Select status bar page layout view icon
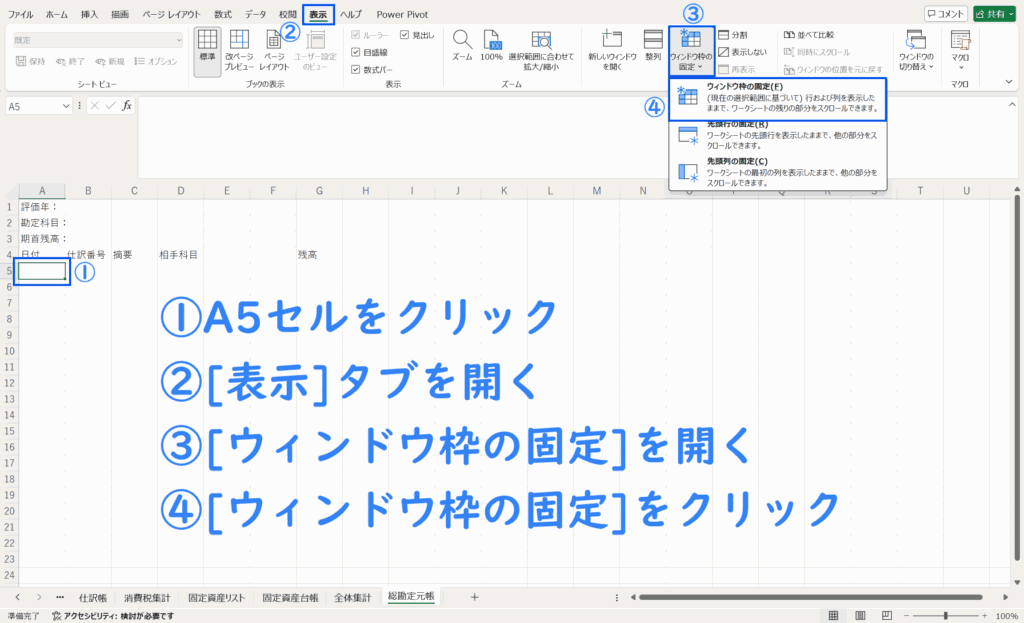 [860, 616]
